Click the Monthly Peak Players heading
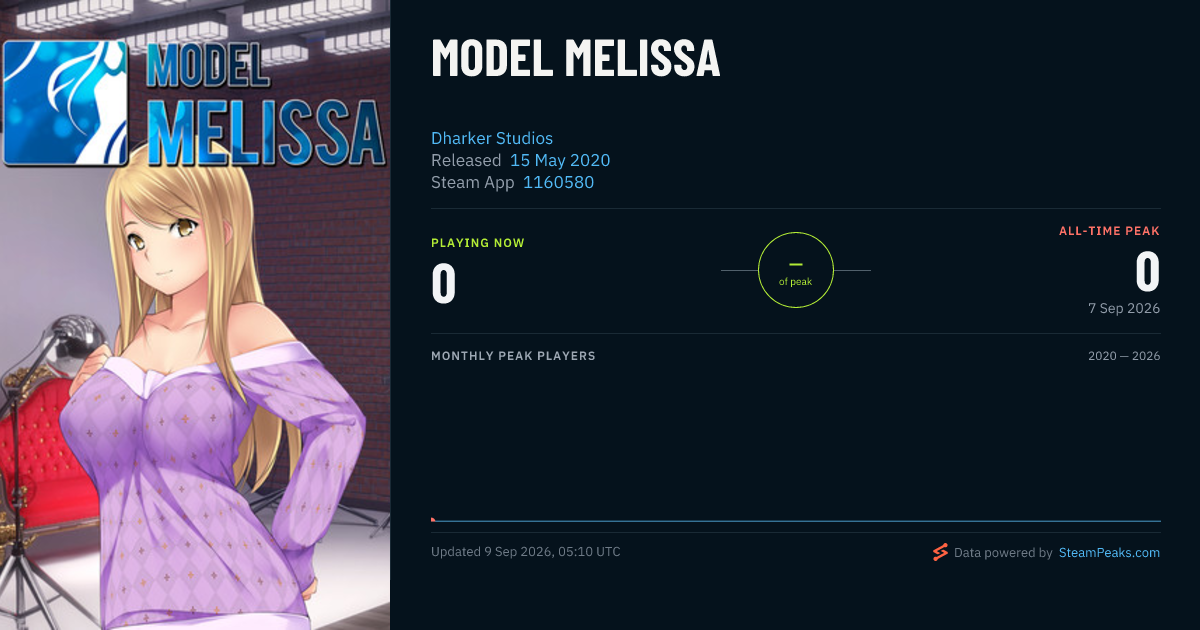Screen dimensions: 1200x630 (x=513, y=356)
